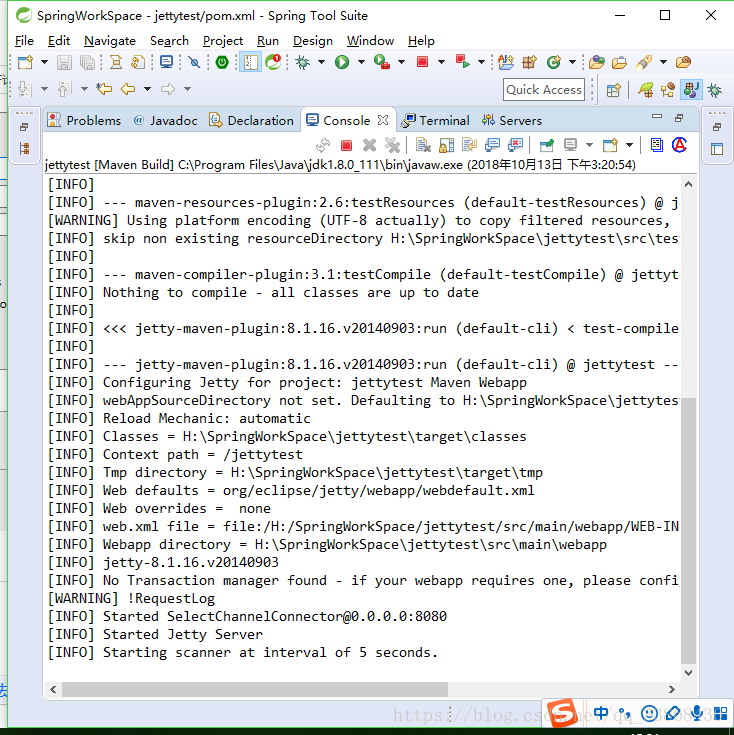
Task: Click the Display Selected Console icon
Action: pyautogui.click(x=570, y=145)
